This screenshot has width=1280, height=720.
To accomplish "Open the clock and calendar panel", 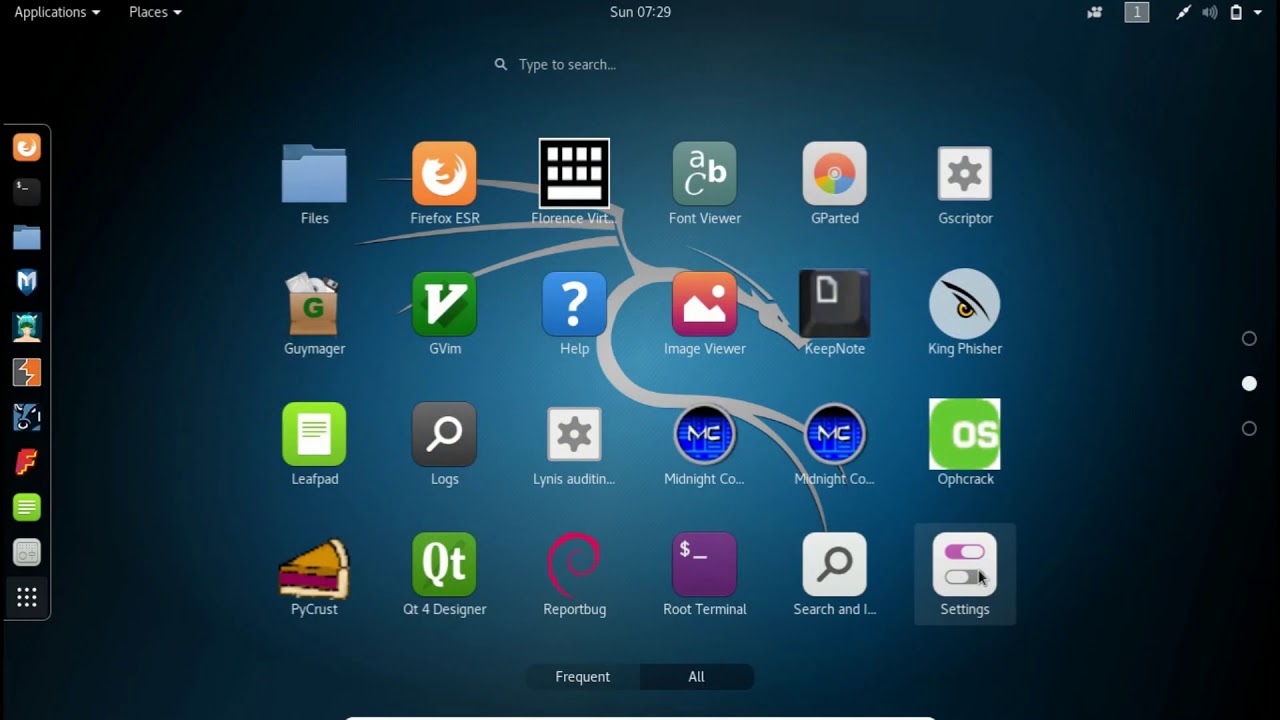I will click(x=640, y=12).
